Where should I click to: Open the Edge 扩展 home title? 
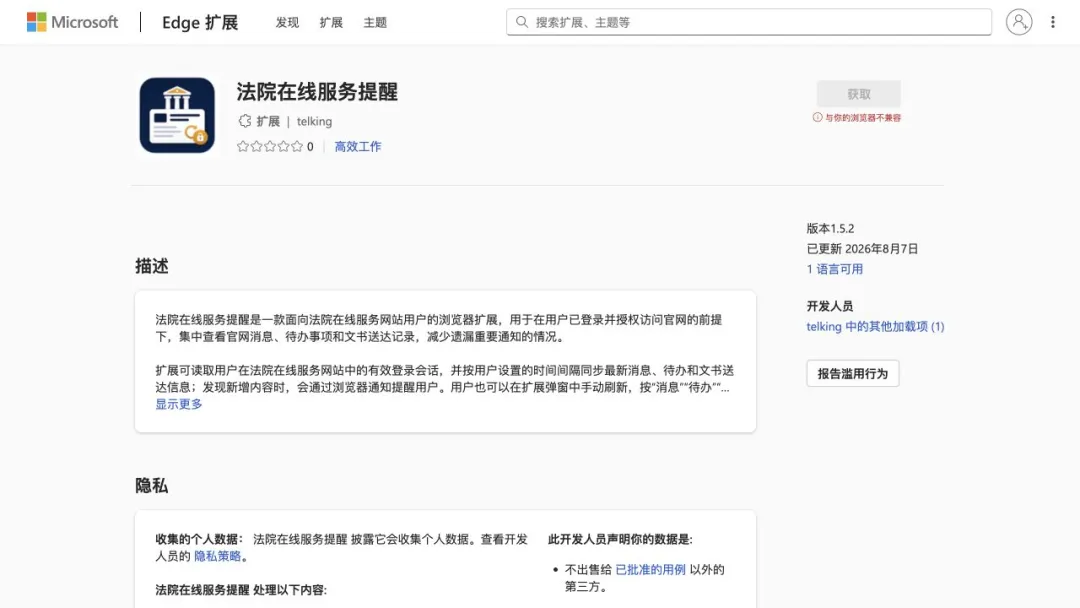pos(200,23)
